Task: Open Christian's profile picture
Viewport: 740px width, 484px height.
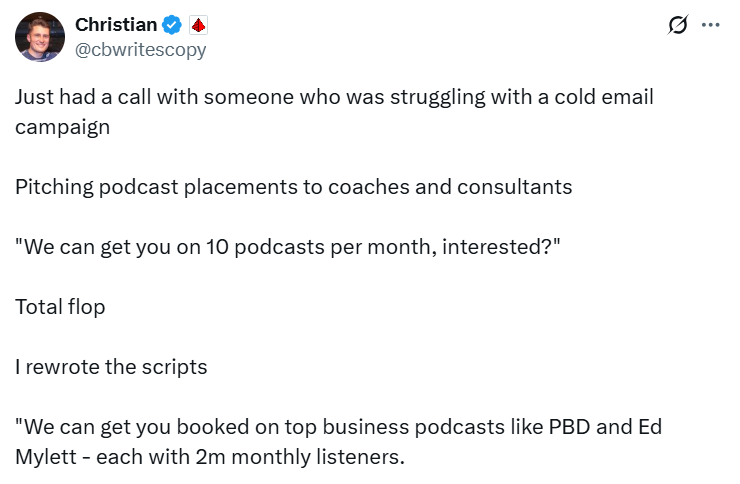Action: tap(40, 37)
